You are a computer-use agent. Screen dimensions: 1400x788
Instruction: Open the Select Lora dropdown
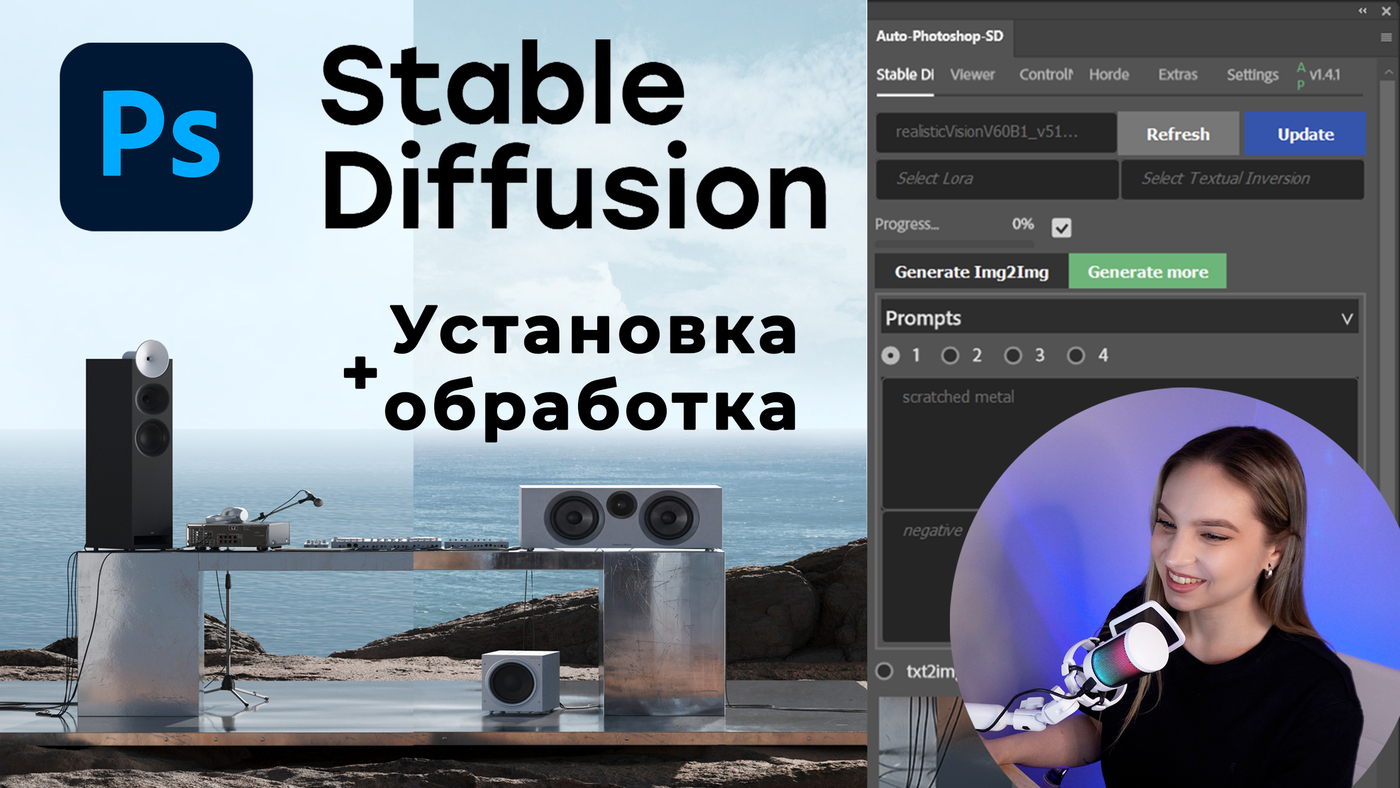[x=997, y=179]
